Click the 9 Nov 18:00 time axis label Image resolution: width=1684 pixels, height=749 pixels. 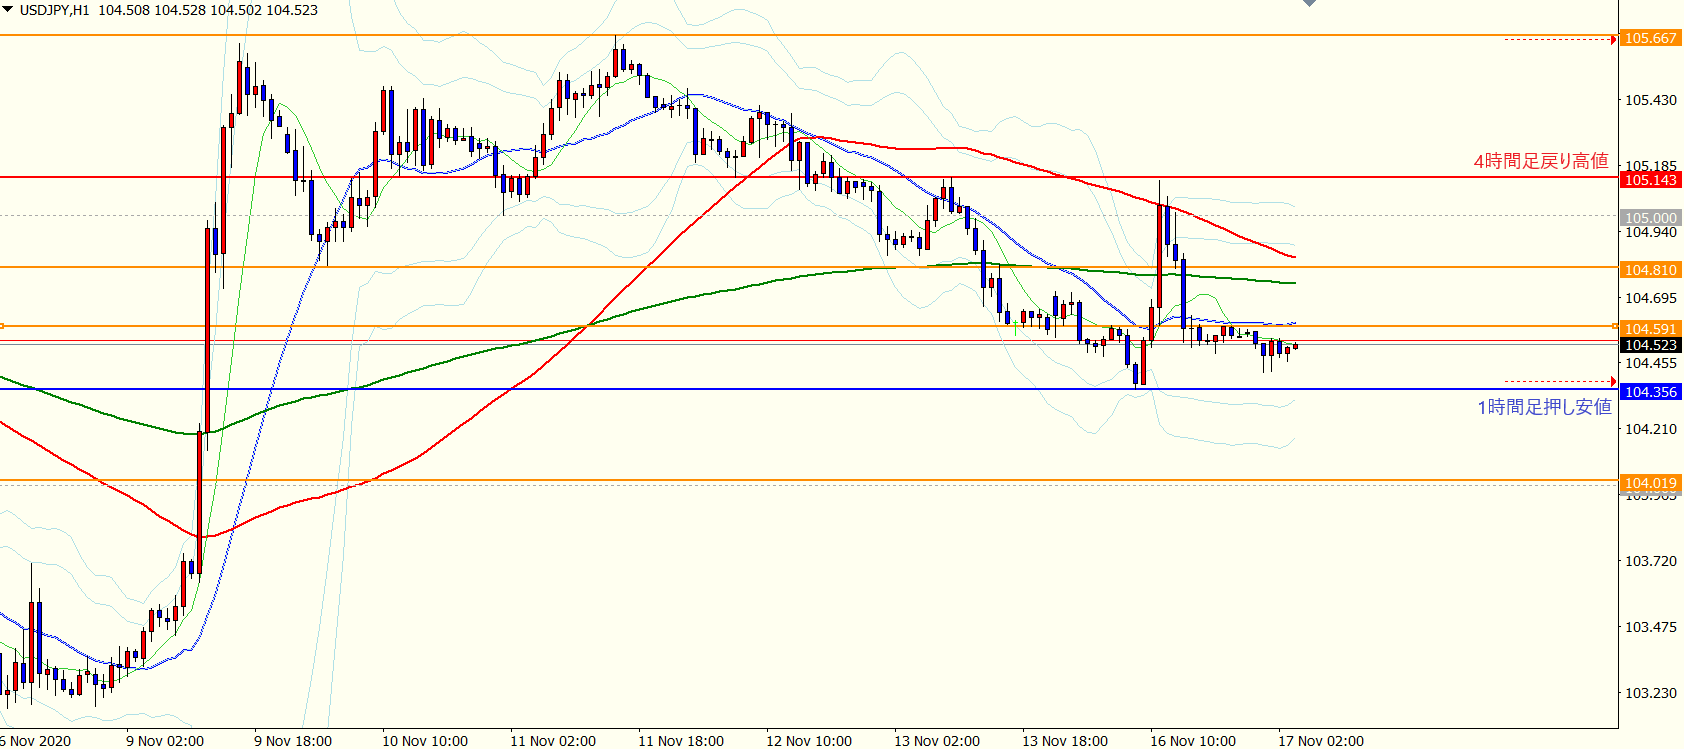point(293,741)
